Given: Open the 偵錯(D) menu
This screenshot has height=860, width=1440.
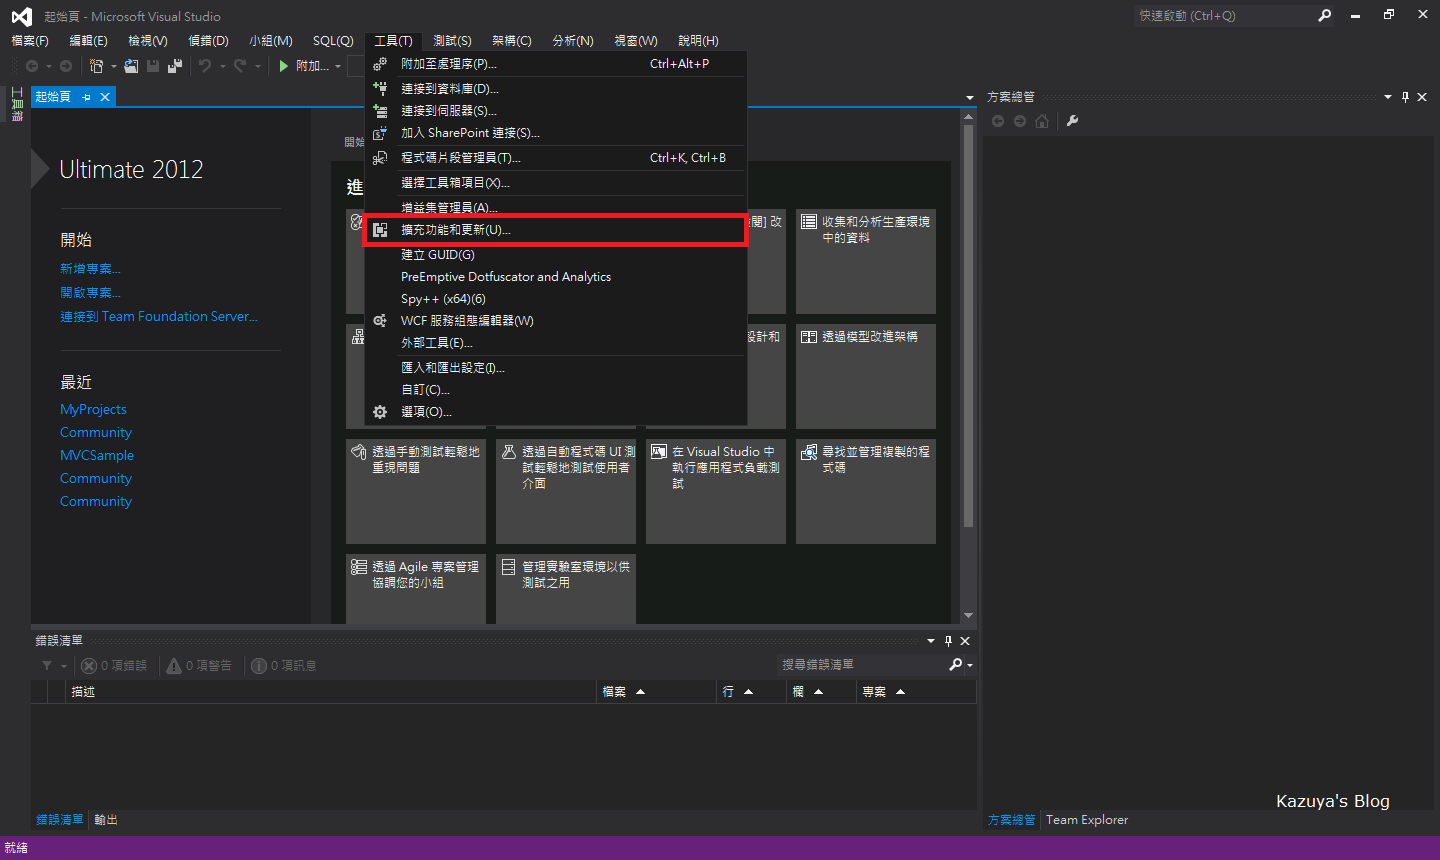Looking at the screenshot, I should [x=208, y=41].
